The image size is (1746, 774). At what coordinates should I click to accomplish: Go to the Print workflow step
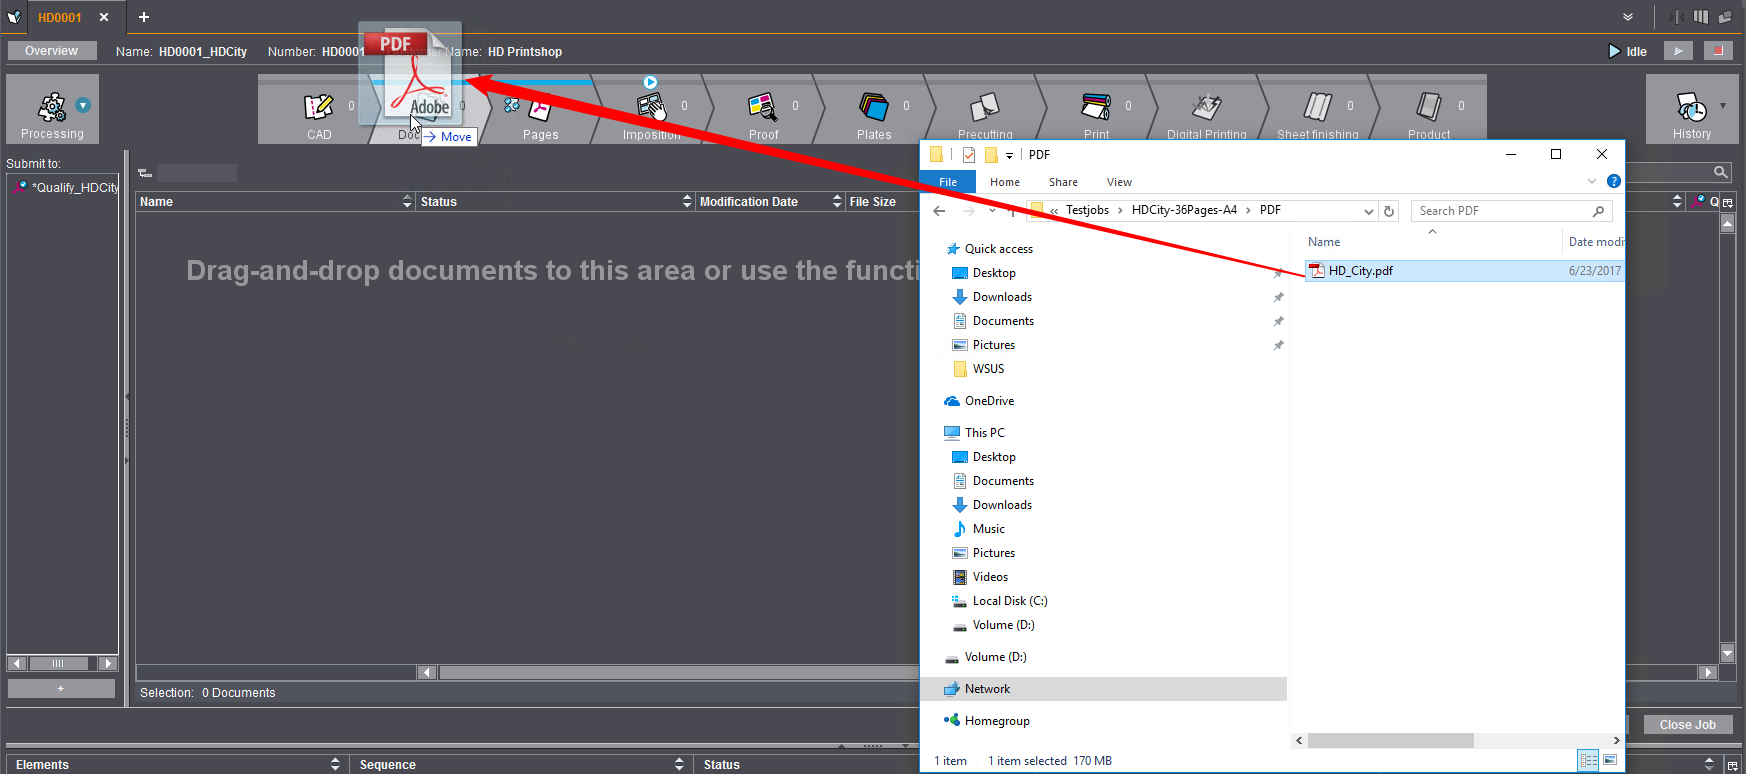[x=1096, y=108]
